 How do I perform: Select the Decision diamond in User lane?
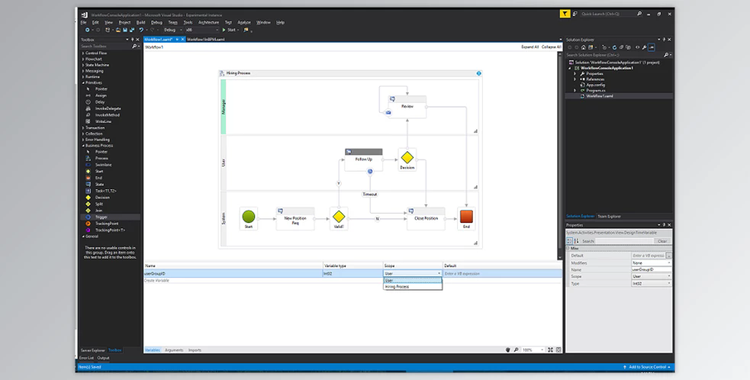(x=407, y=157)
